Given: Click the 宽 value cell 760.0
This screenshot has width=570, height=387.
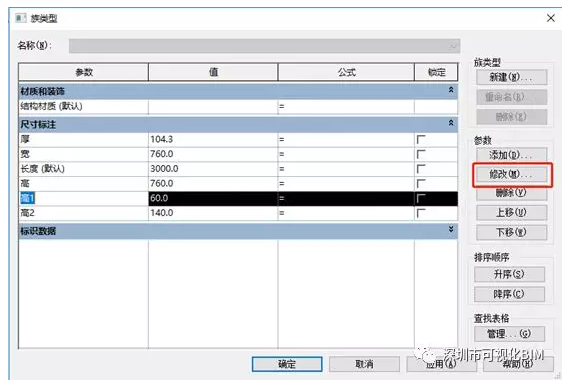Looking at the screenshot, I should coord(213,154).
